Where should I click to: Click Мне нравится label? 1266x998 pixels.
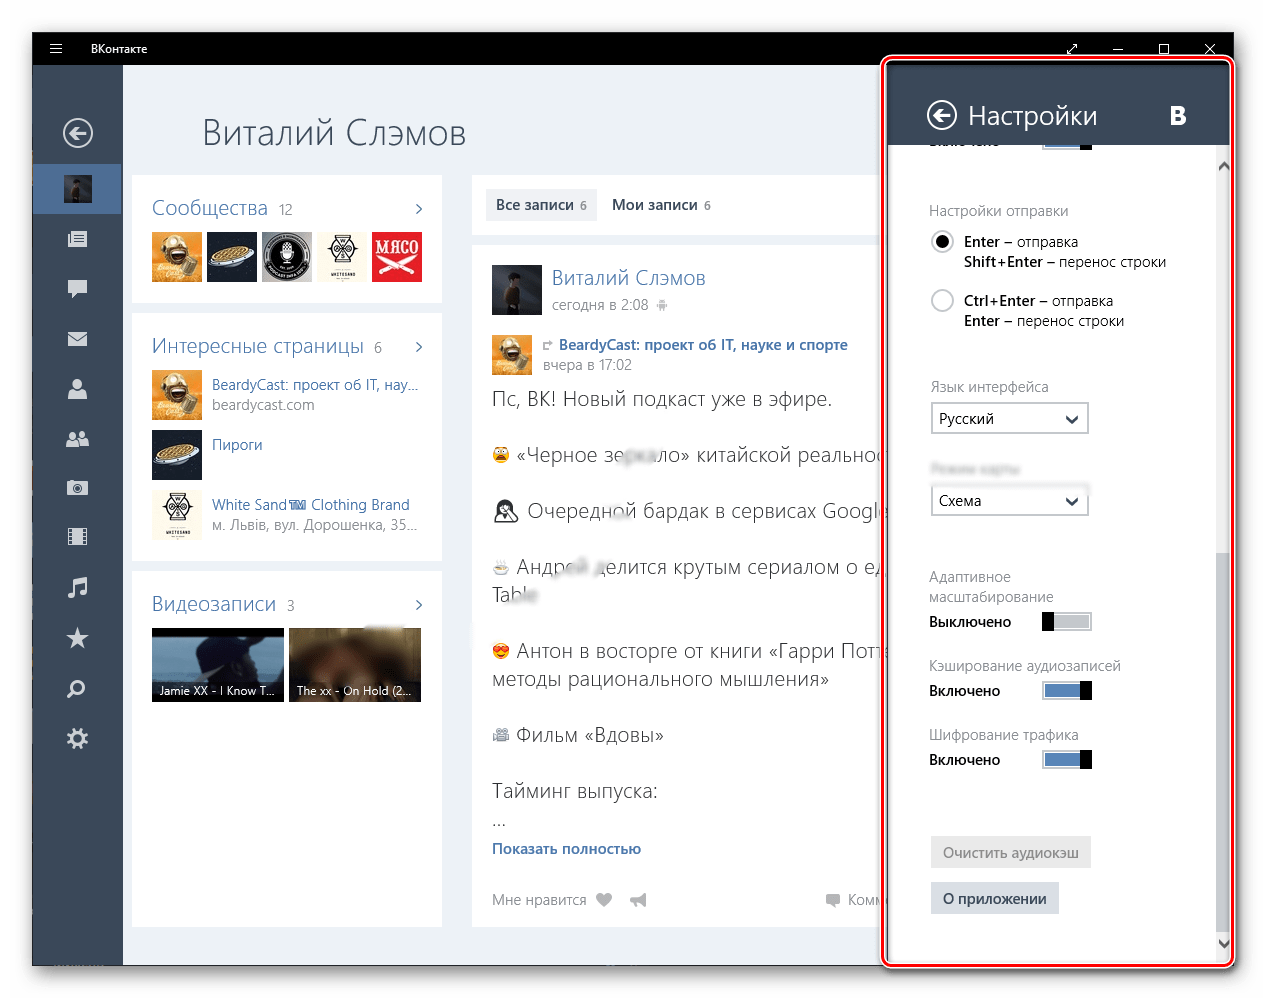pos(539,900)
